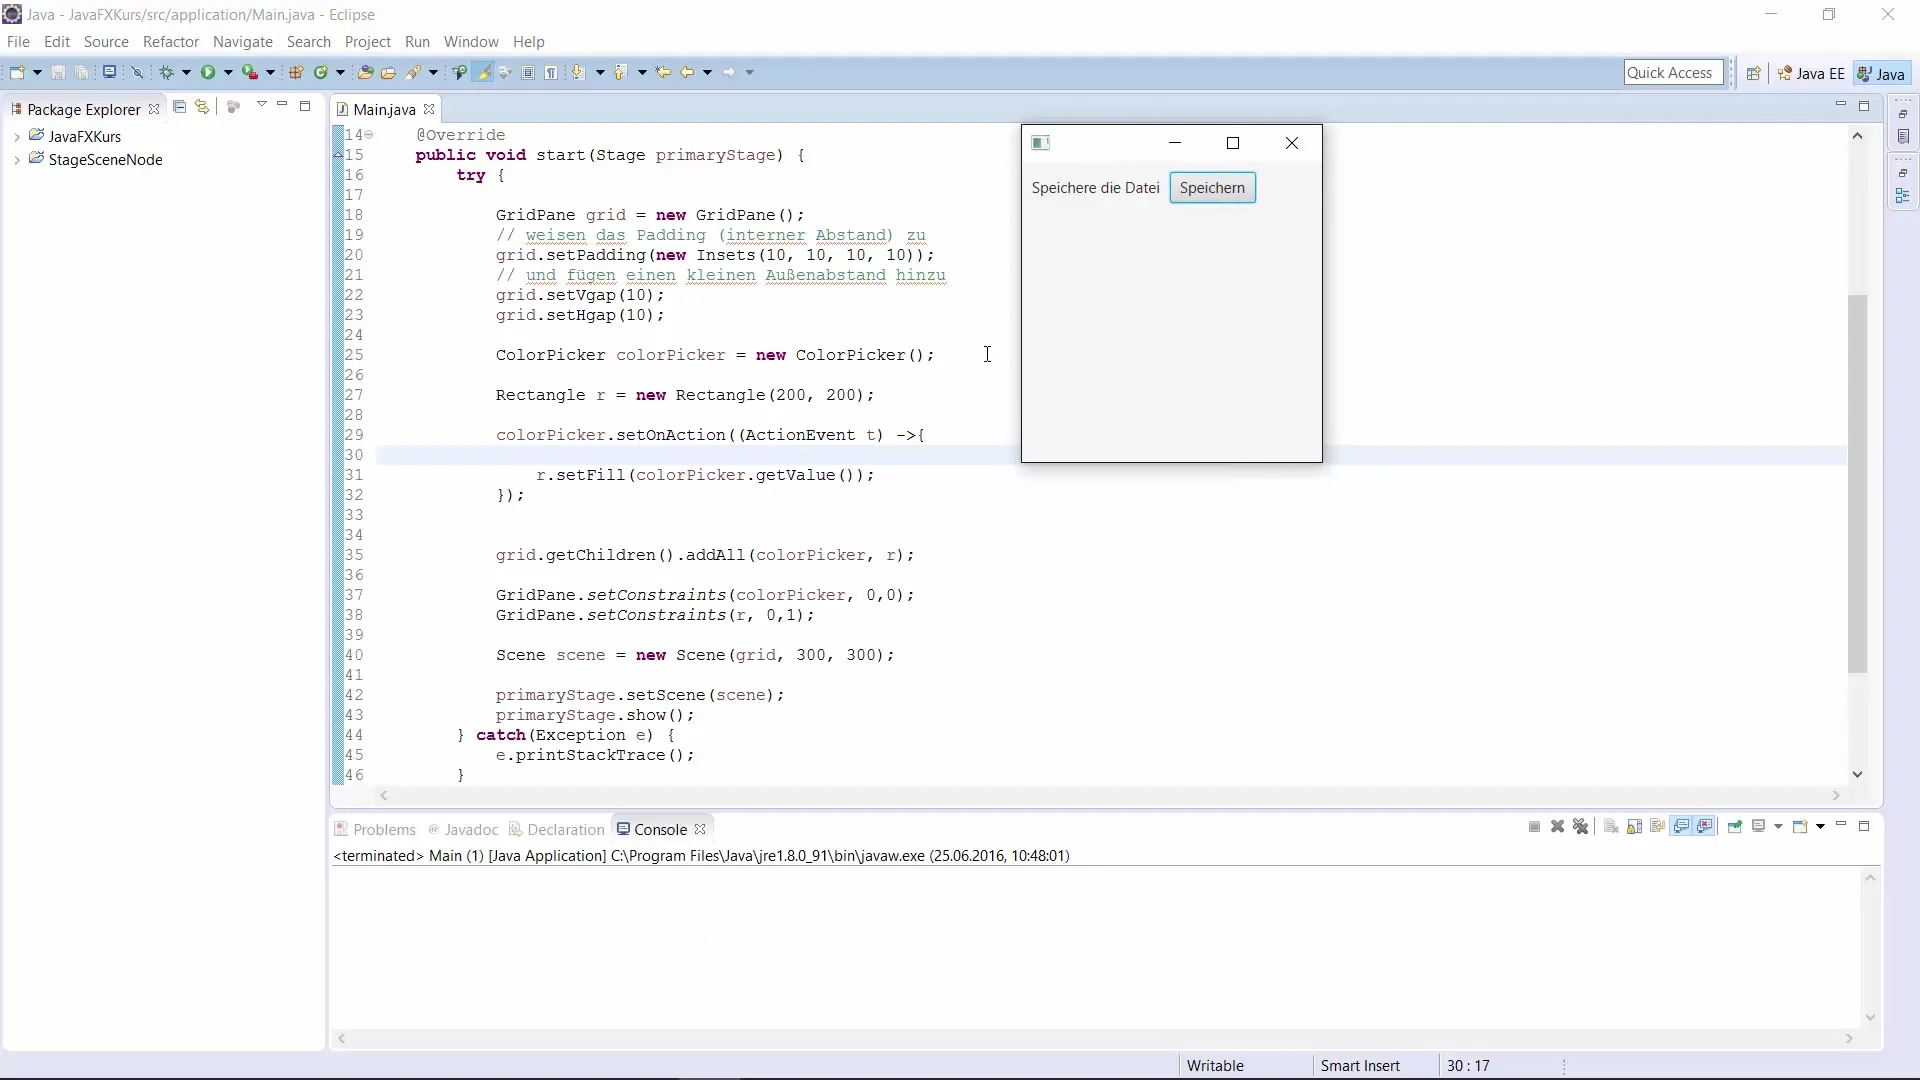
Task: Open the Refactor menu
Action: 171,42
